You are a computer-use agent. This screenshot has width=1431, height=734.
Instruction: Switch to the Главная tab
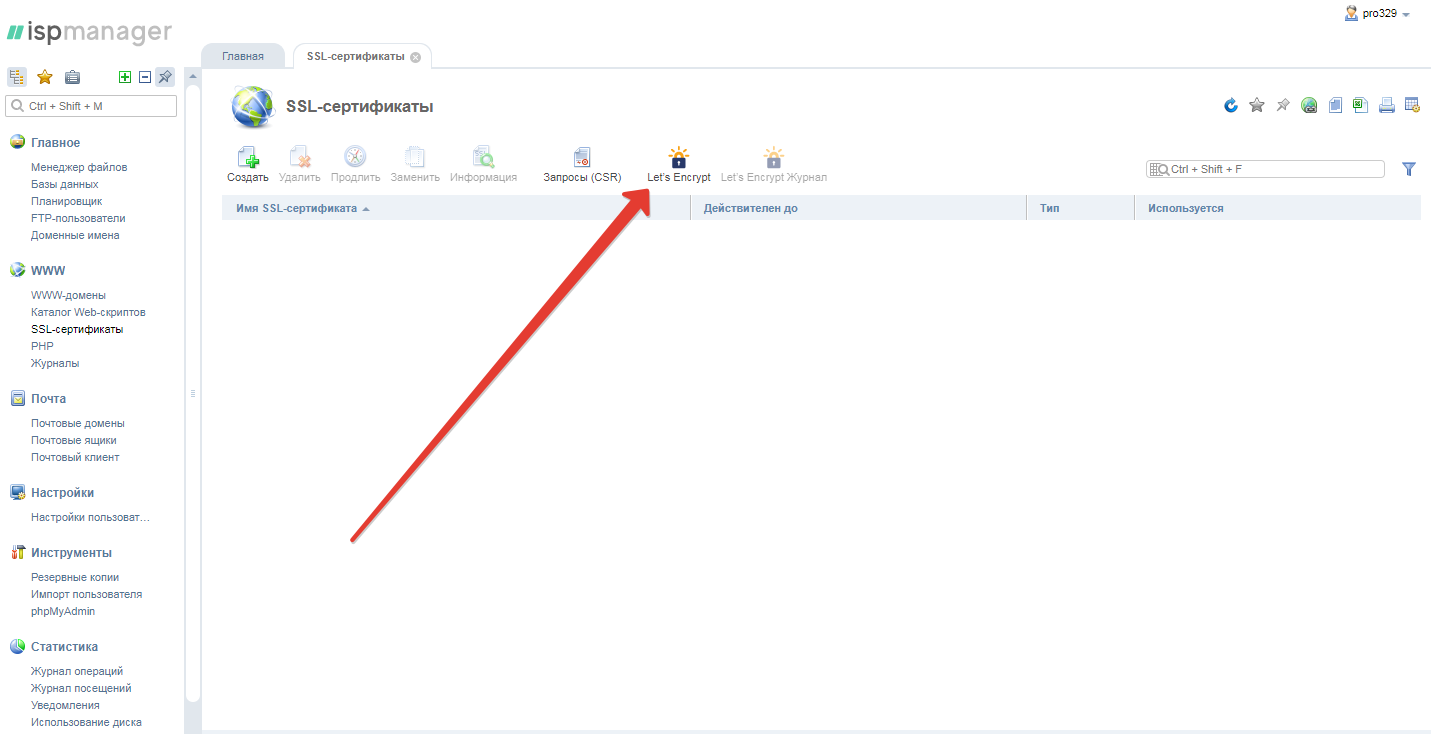click(x=243, y=56)
